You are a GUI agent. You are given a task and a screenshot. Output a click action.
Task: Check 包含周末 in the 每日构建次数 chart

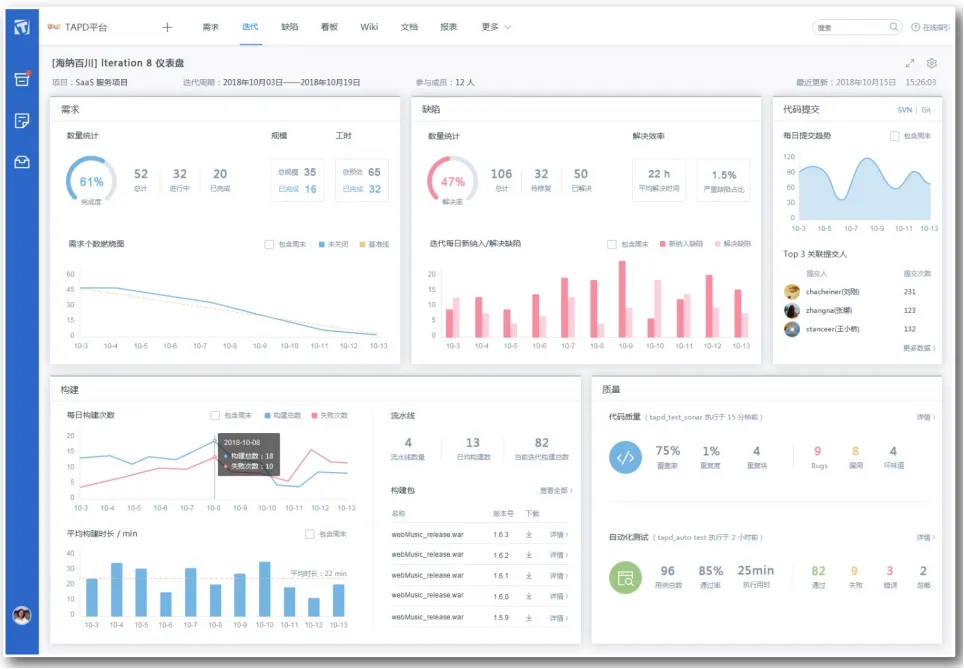[215, 416]
